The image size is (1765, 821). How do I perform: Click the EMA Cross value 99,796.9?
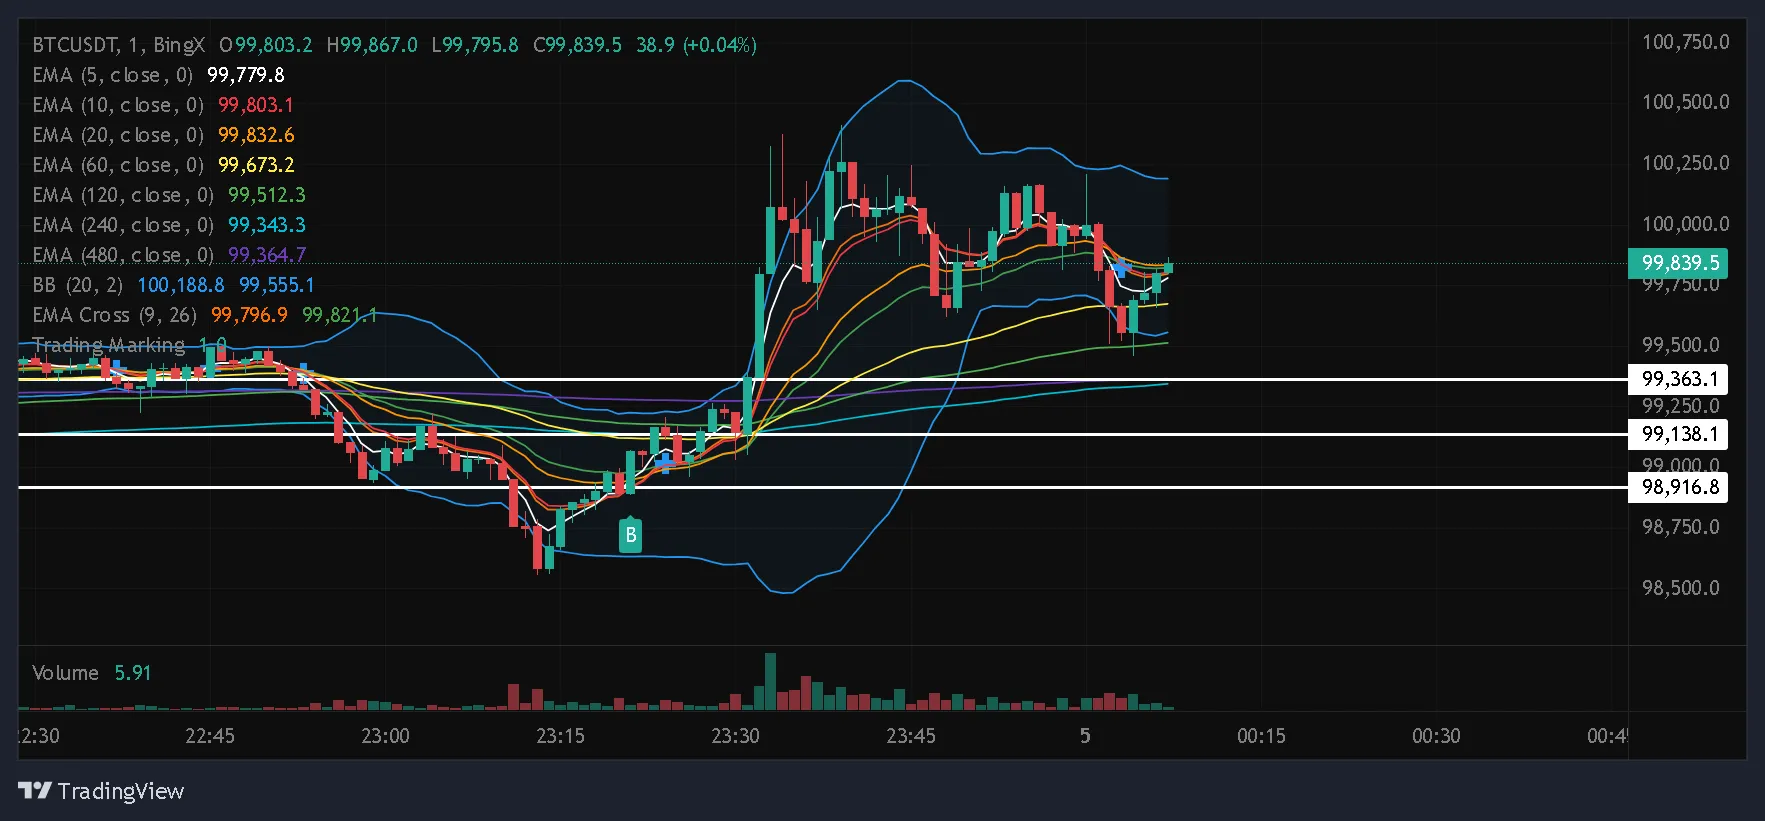[x=249, y=315]
